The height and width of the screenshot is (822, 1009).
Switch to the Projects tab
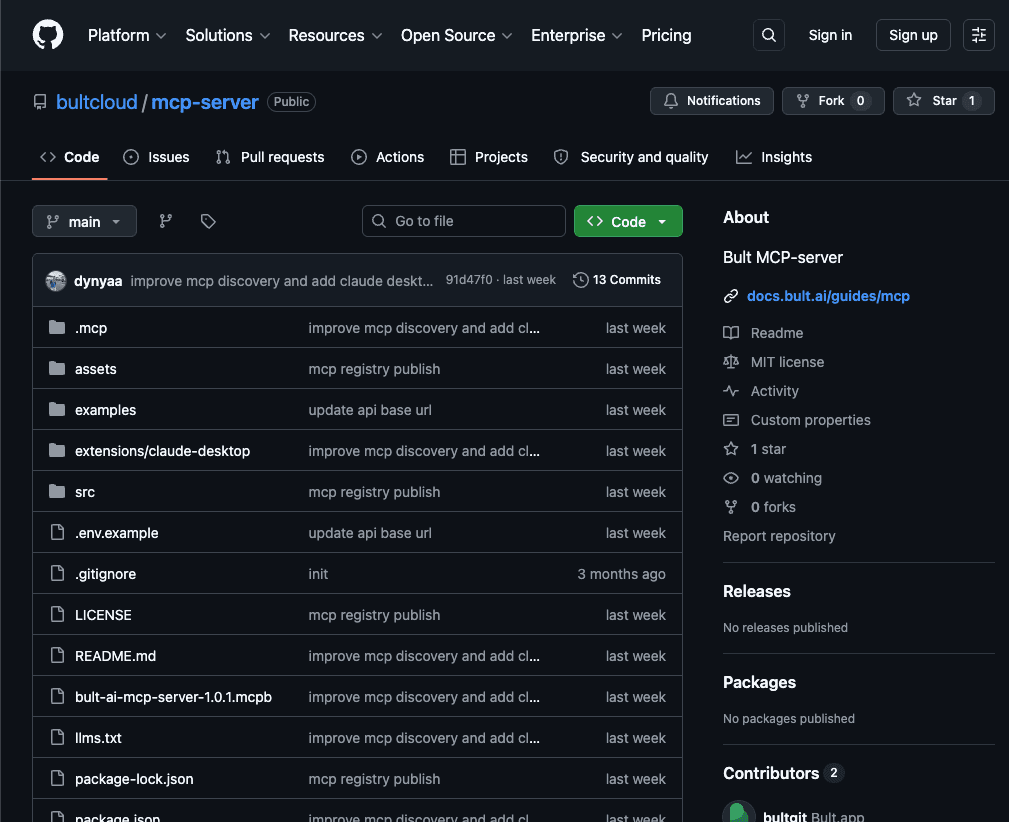coord(489,157)
